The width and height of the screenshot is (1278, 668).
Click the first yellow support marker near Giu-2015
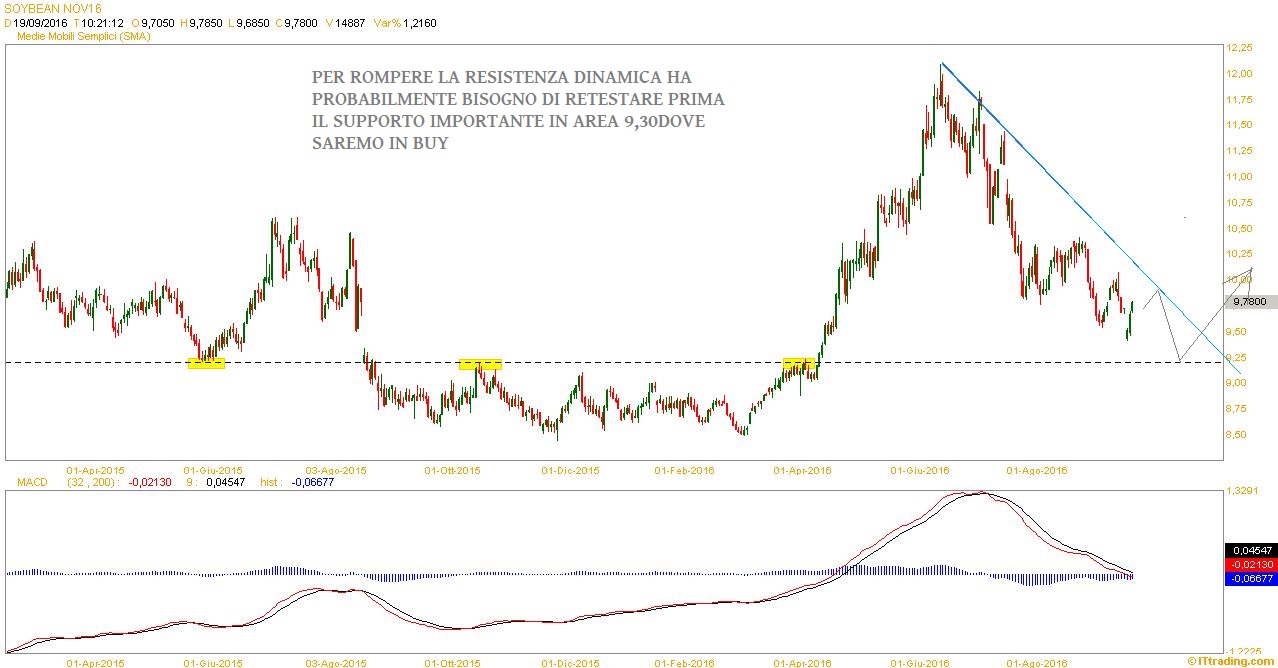(x=206, y=363)
